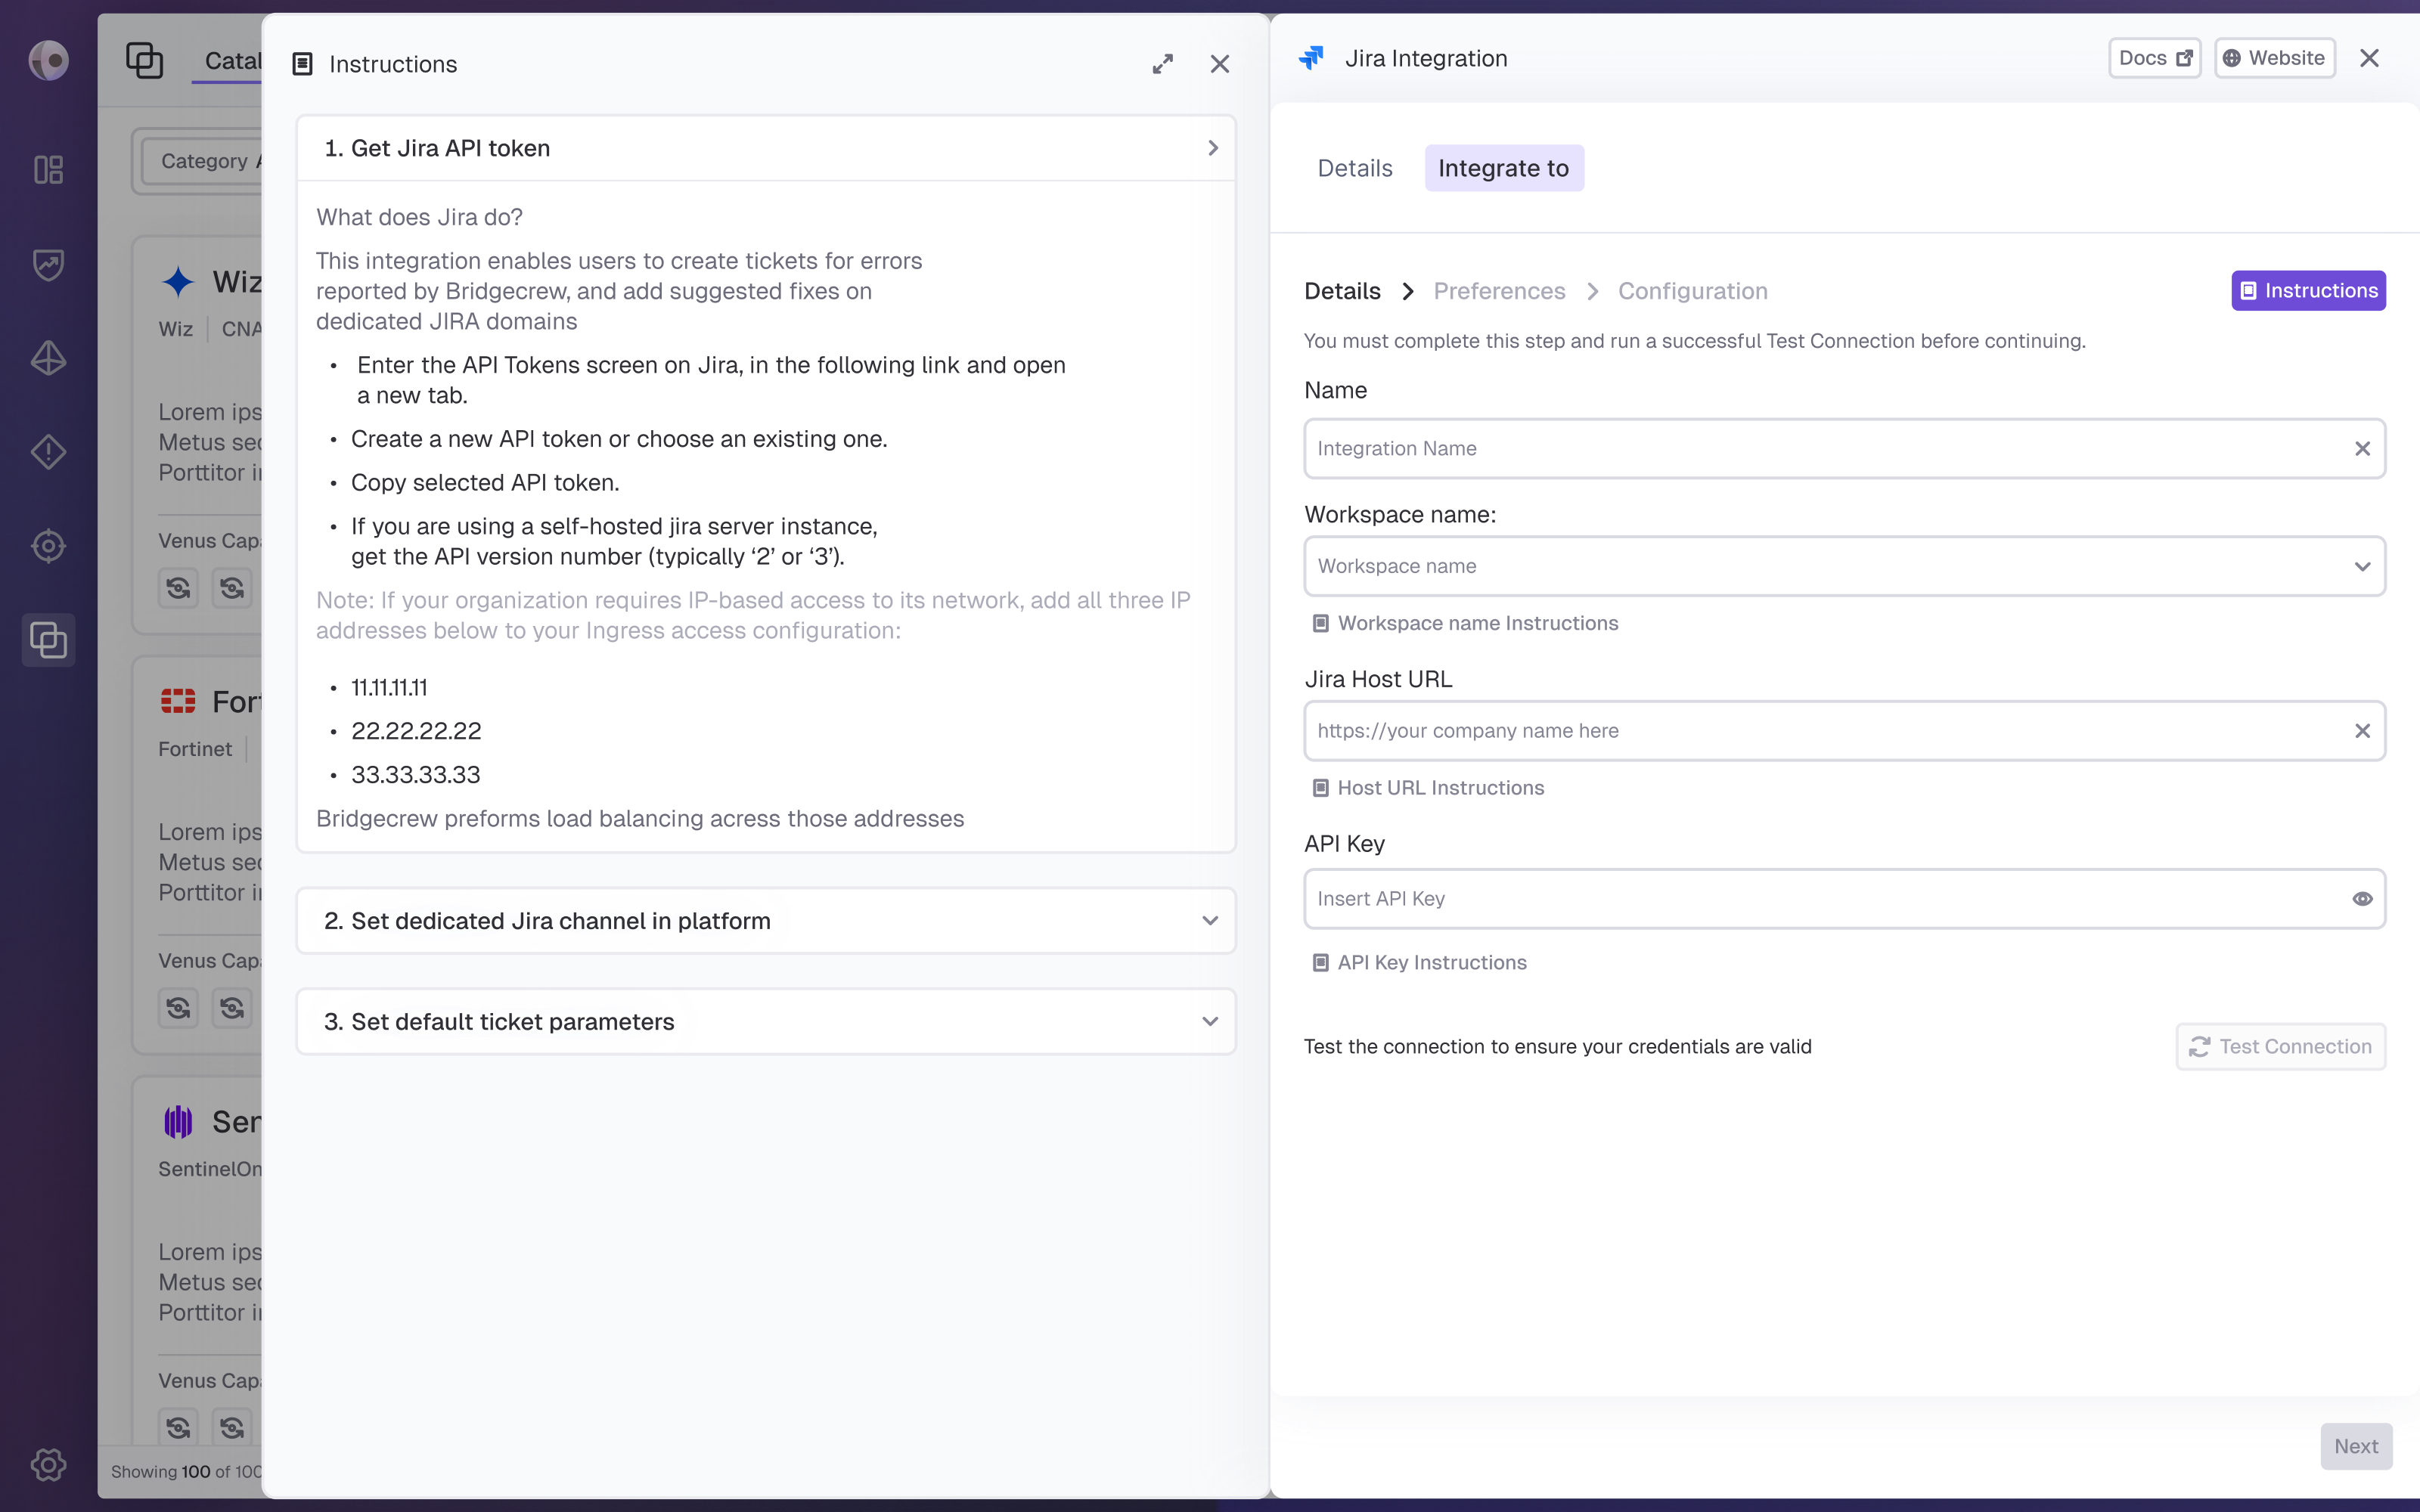Go to the Configuration step
2420x1512 pixels.
[x=1693, y=291]
